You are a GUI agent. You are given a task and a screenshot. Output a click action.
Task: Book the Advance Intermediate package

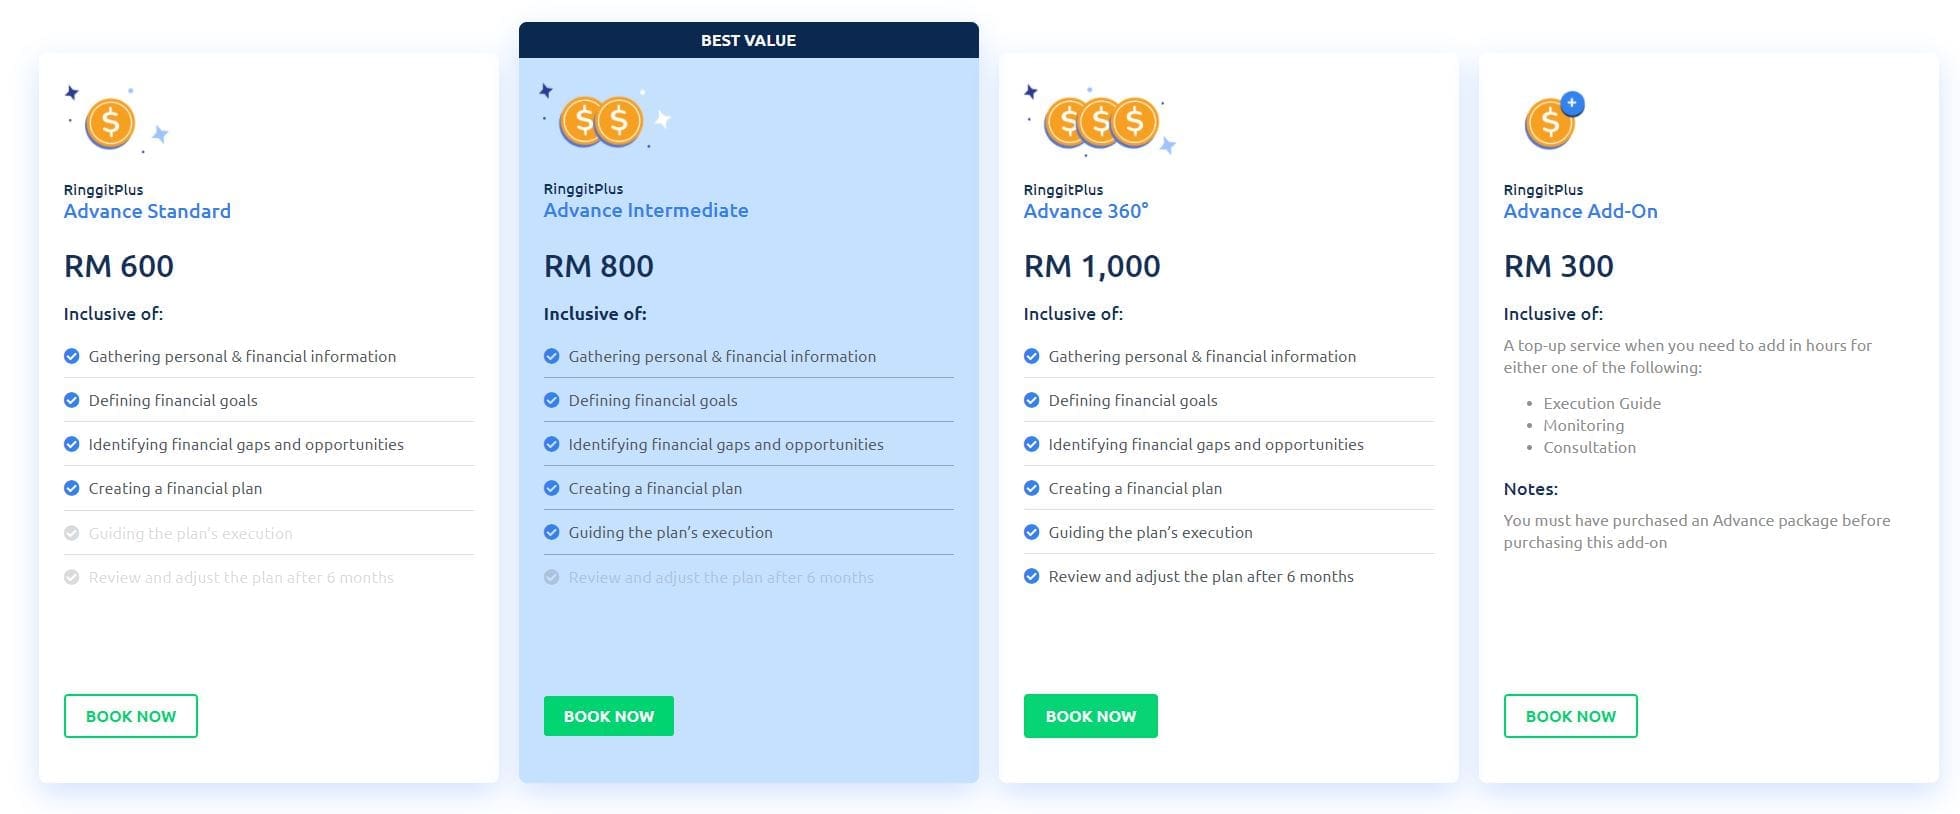(x=609, y=716)
